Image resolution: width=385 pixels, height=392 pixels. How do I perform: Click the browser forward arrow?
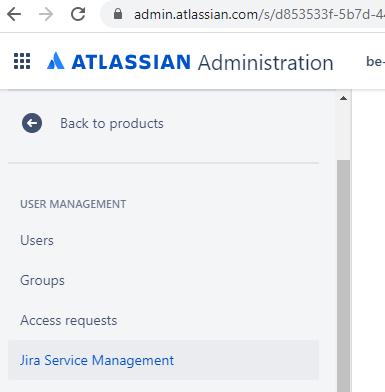click(46, 14)
